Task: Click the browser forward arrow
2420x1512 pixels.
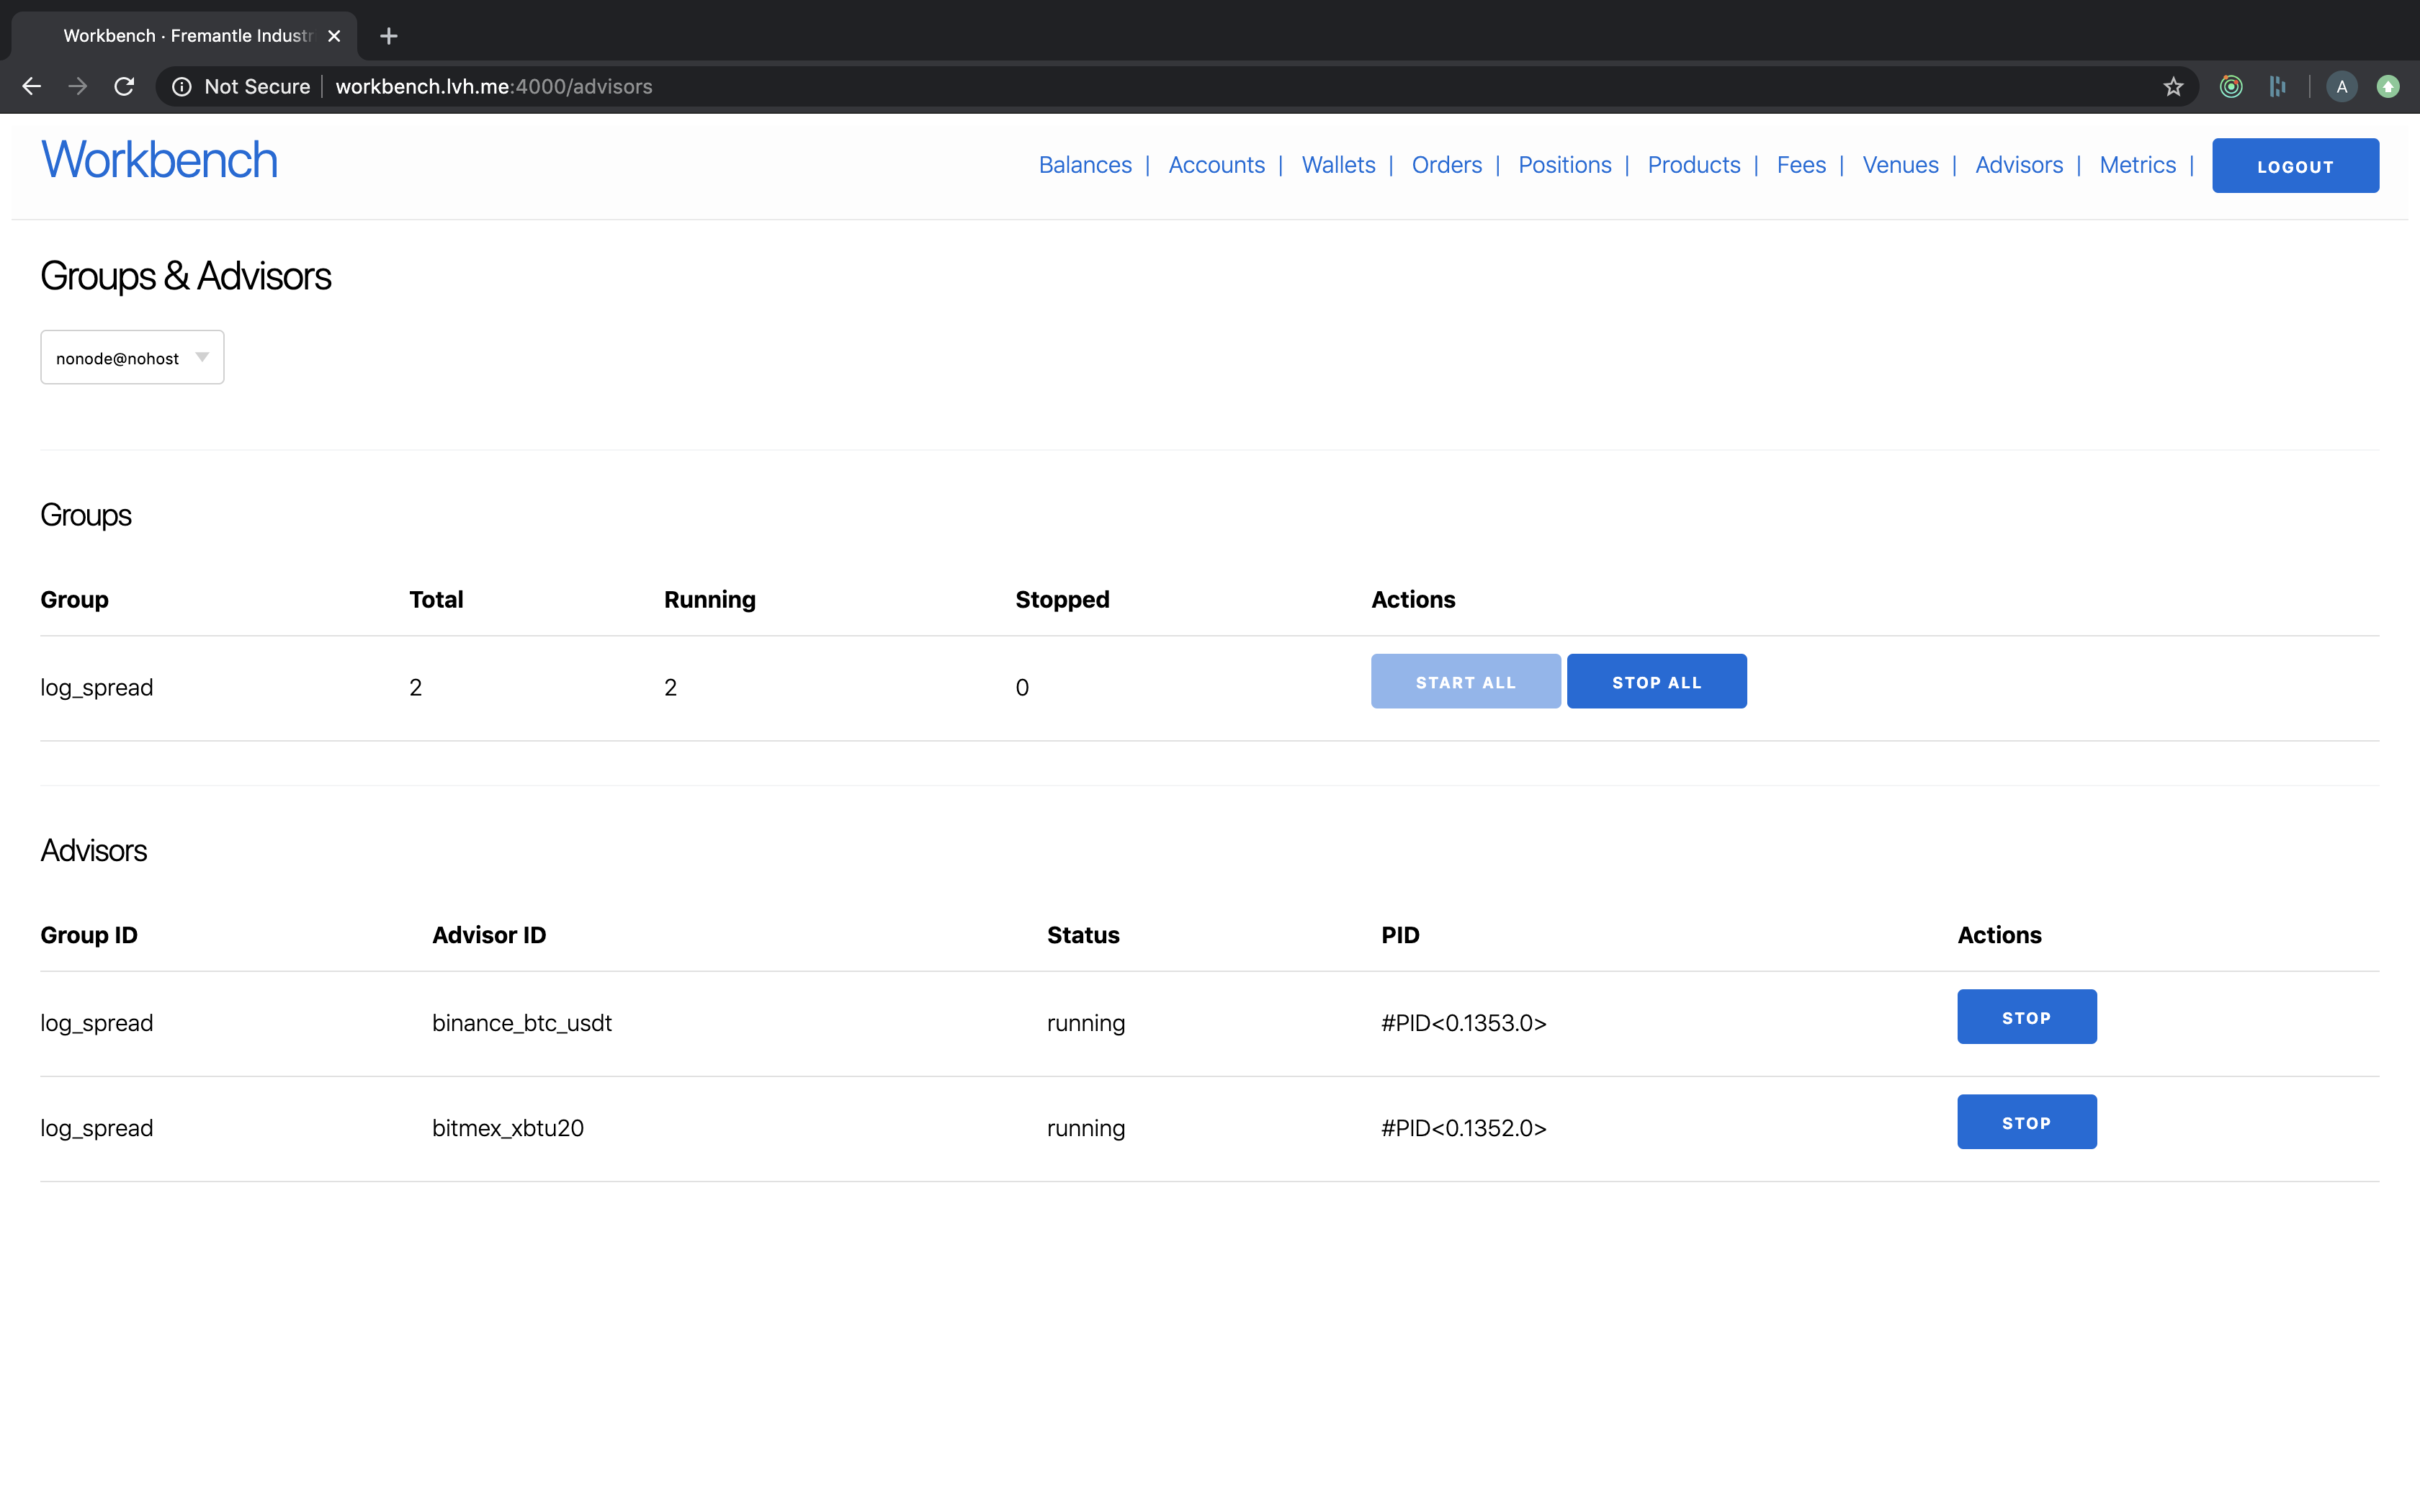Action: tap(77, 87)
